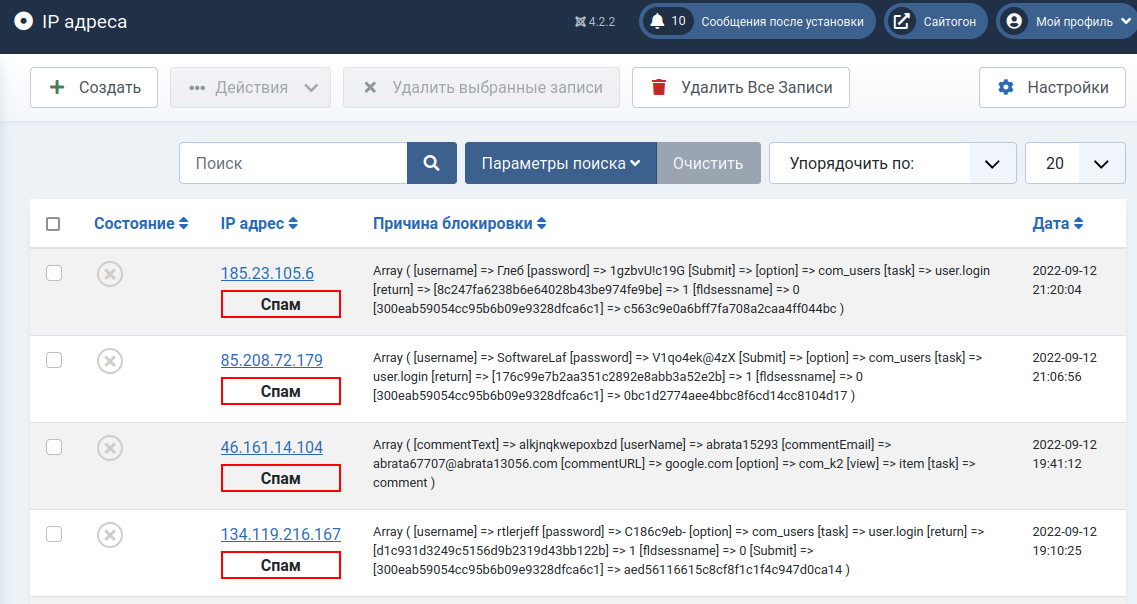Open the Мой профиль menu
Image resolution: width=1137 pixels, height=604 pixels.
[1066, 21]
